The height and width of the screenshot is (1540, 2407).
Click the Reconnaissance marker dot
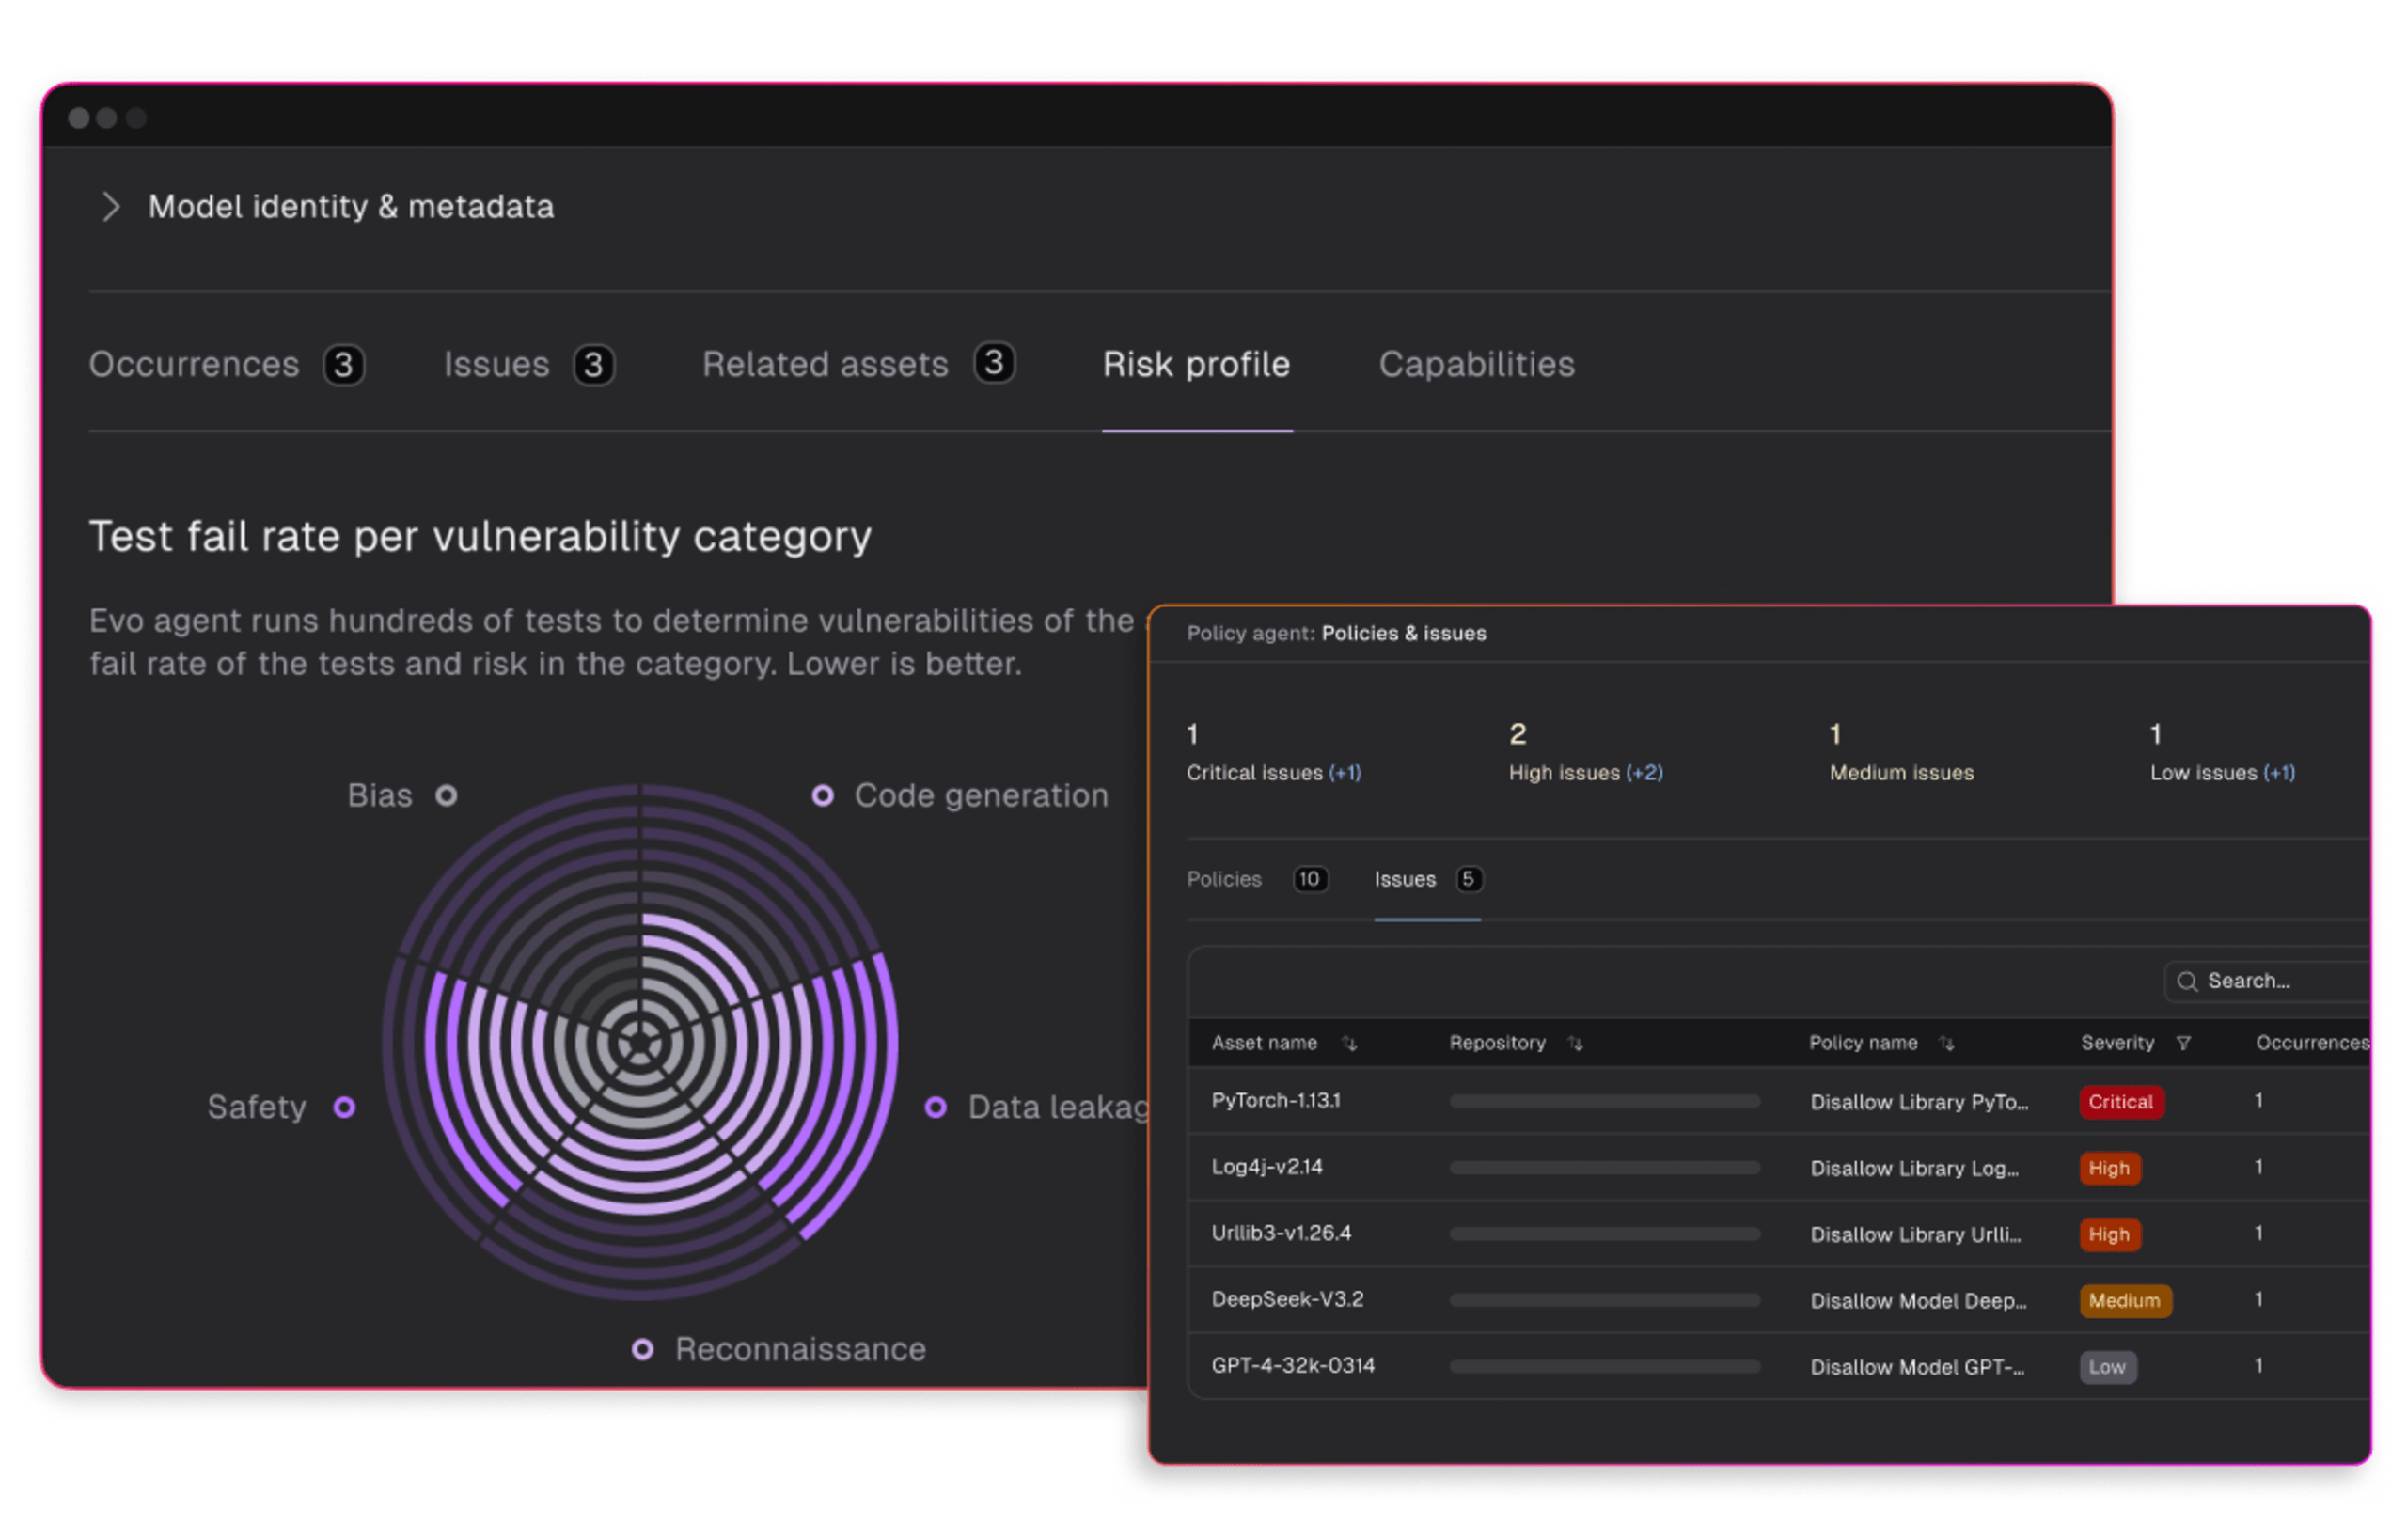click(x=642, y=1349)
